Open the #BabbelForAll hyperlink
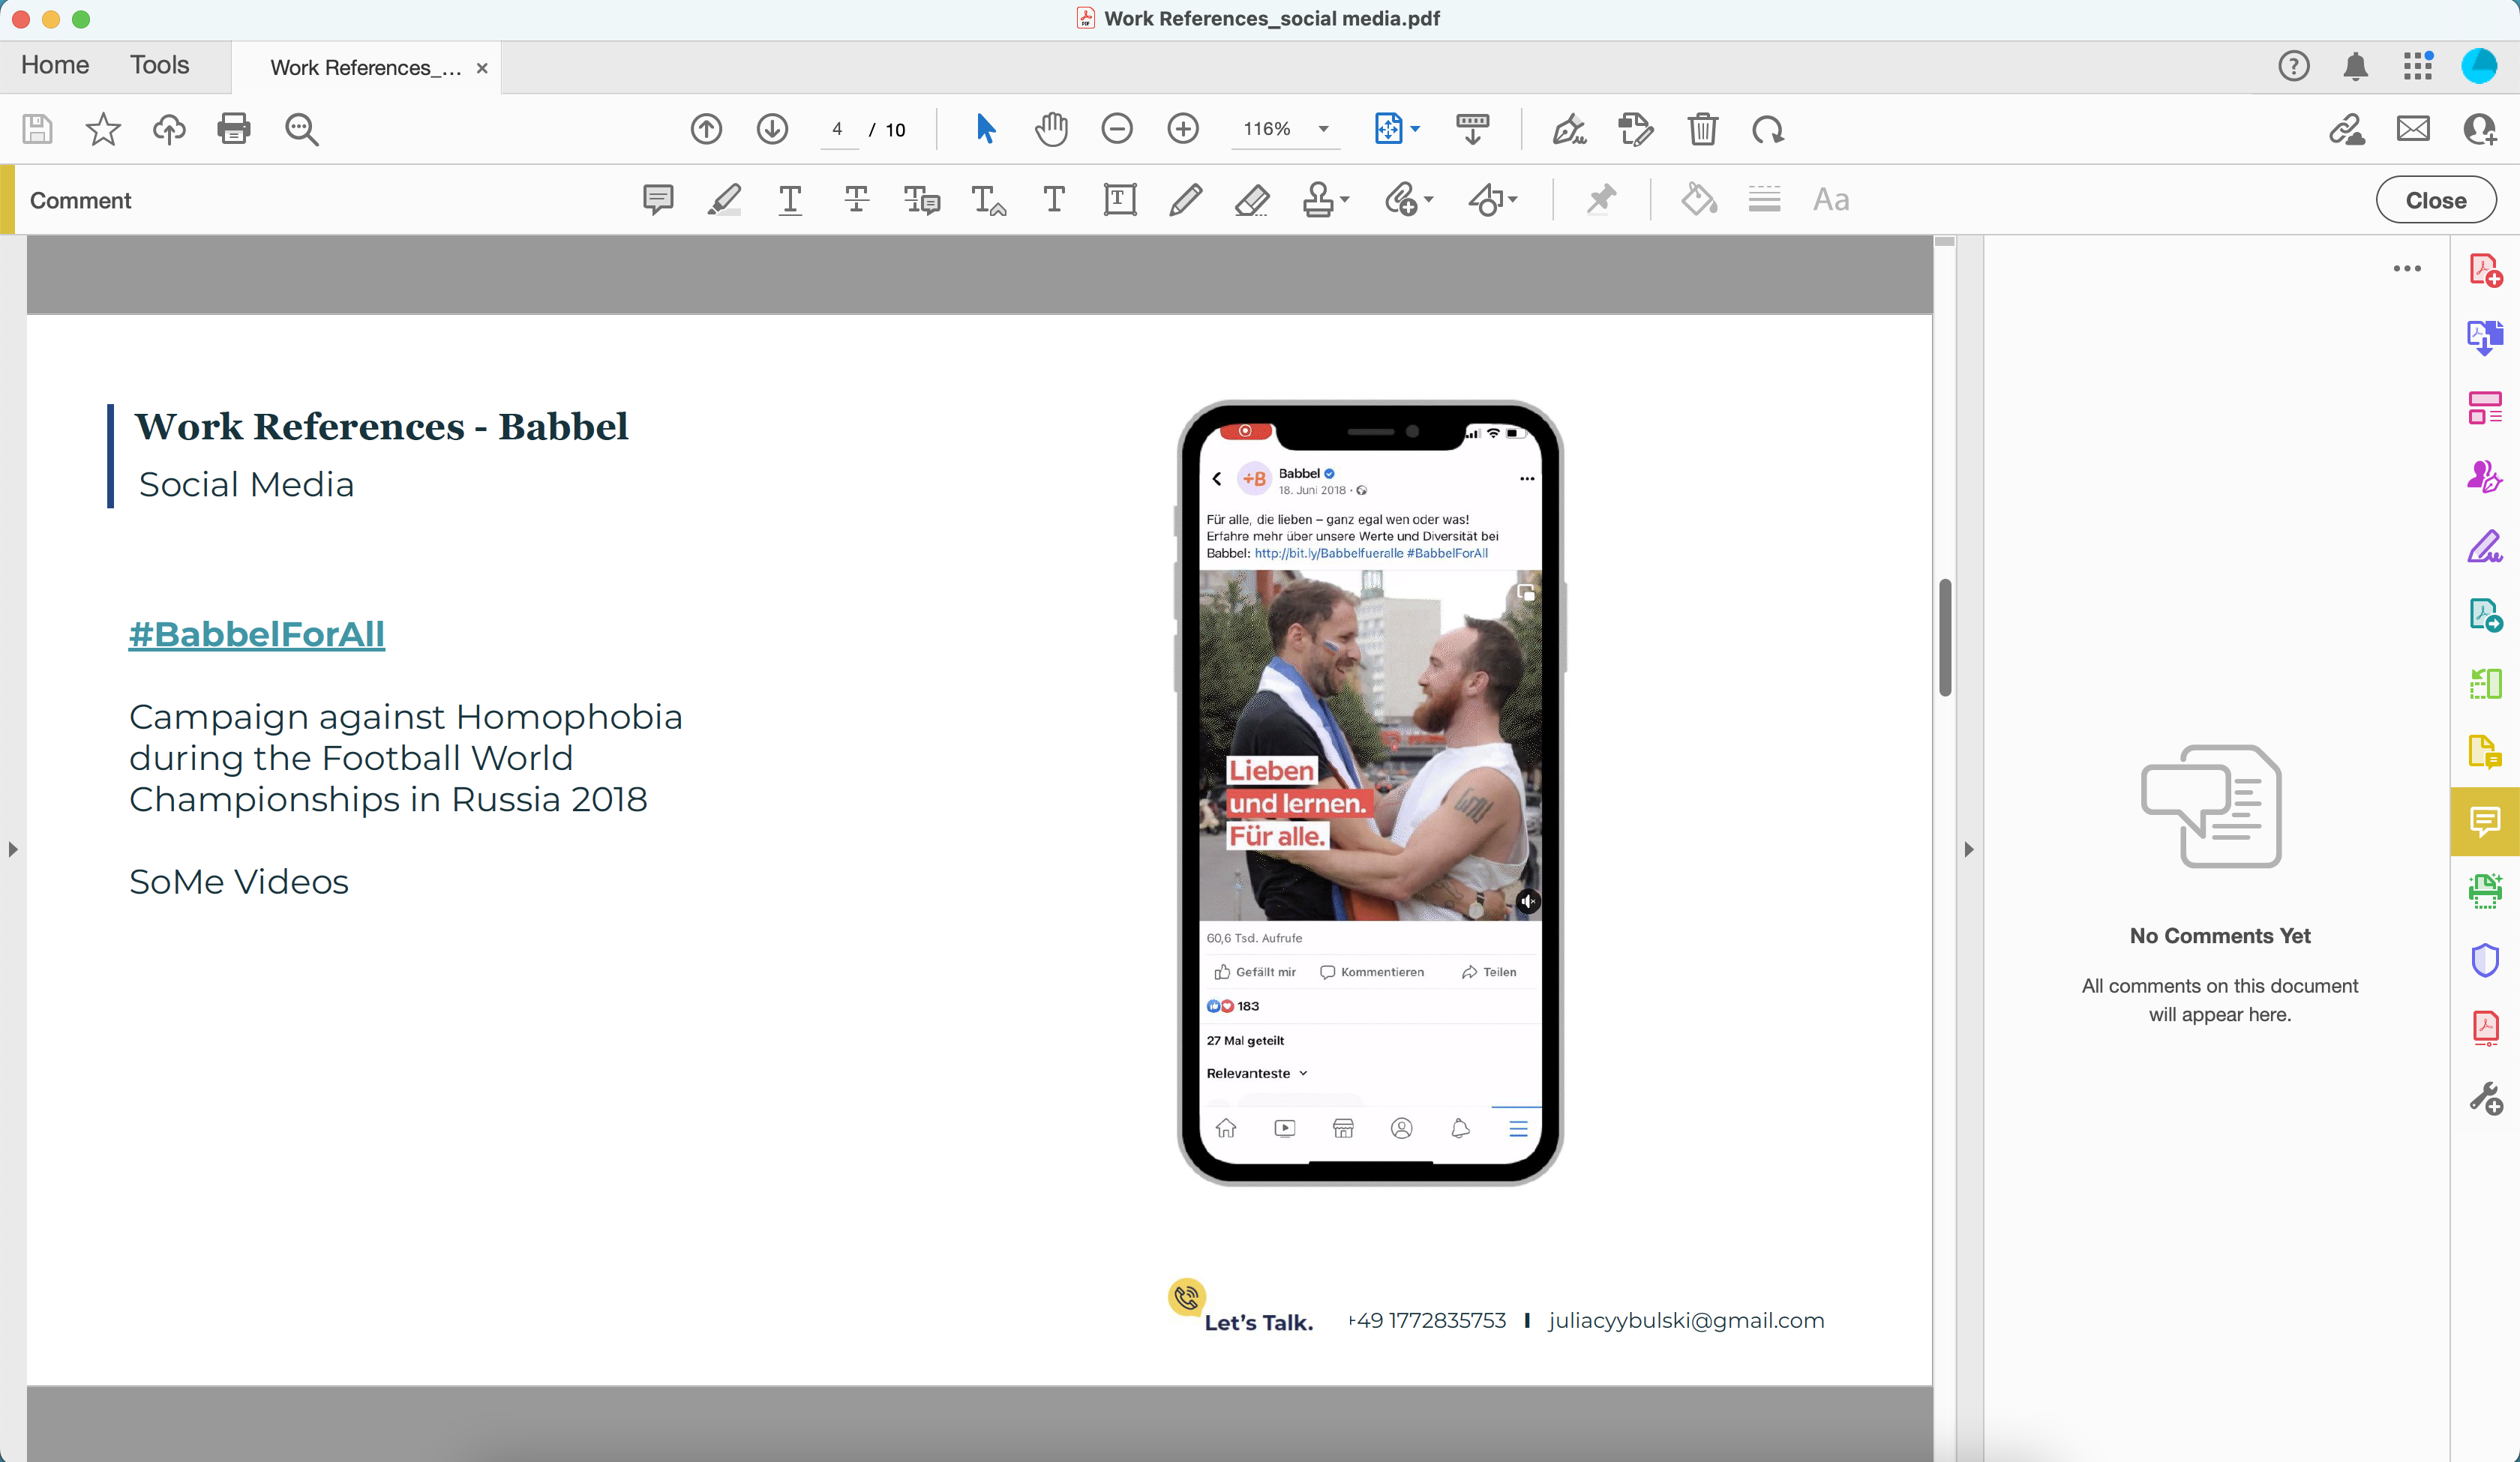The image size is (2520, 1462). pyautogui.click(x=256, y=634)
